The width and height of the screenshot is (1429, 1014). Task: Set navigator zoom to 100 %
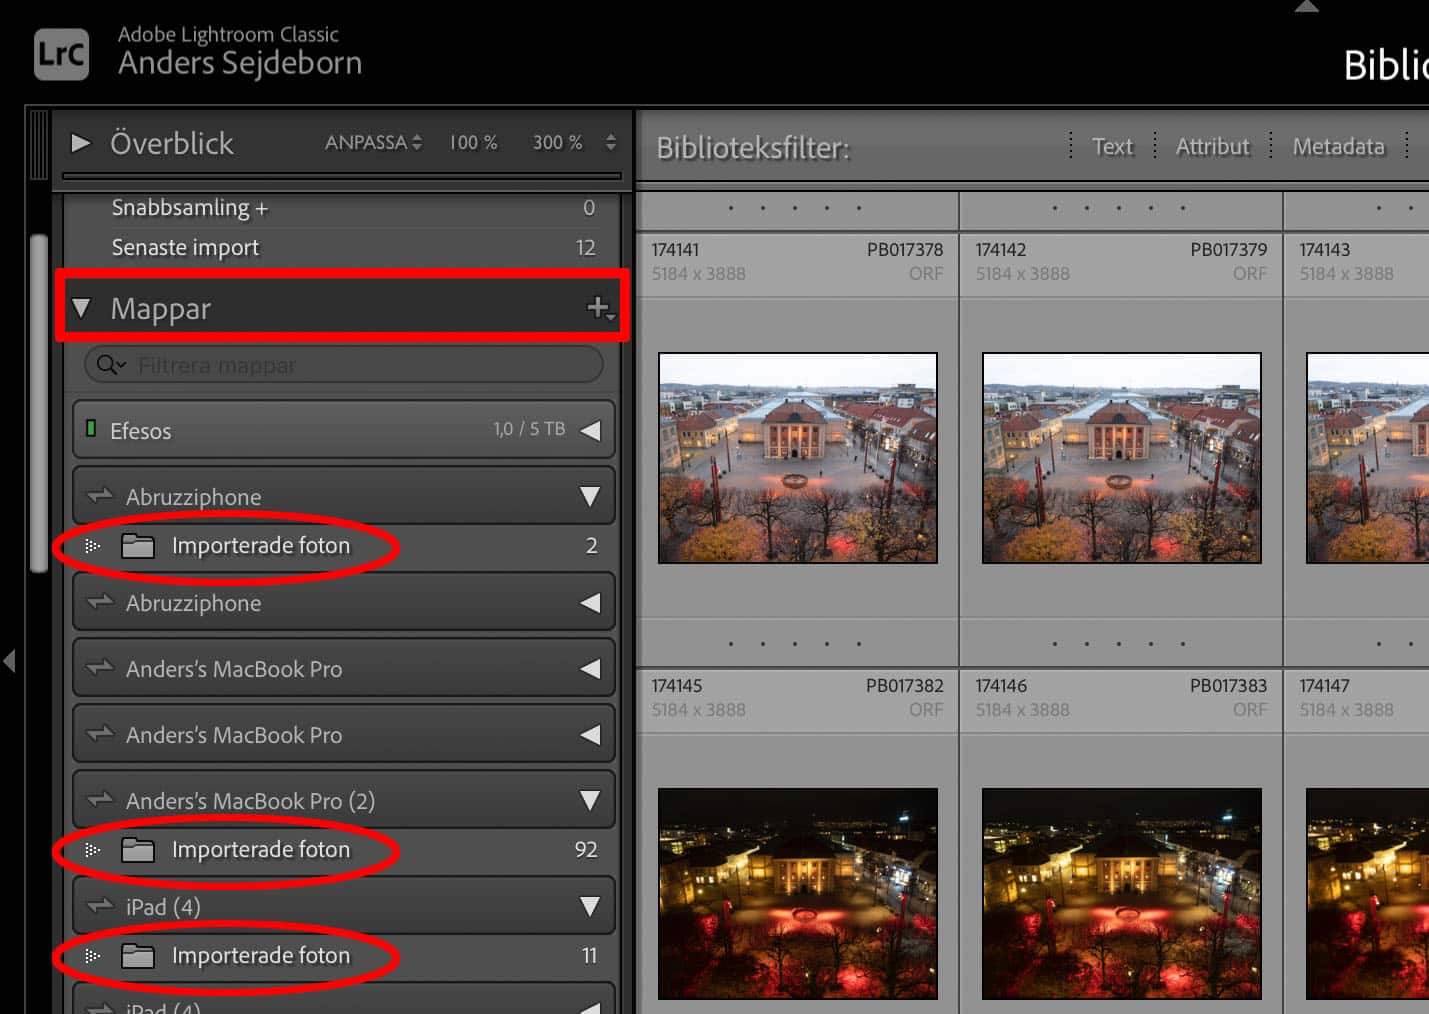click(473, 143)
